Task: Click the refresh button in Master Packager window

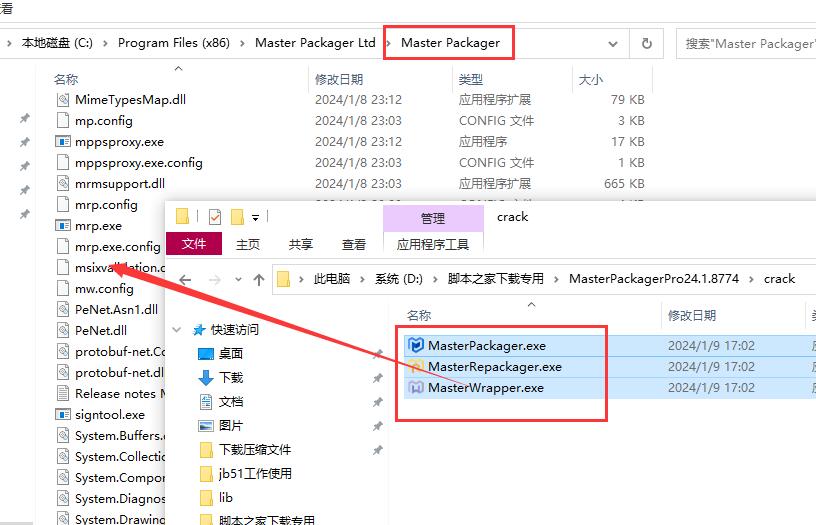Action: (646, 43)
